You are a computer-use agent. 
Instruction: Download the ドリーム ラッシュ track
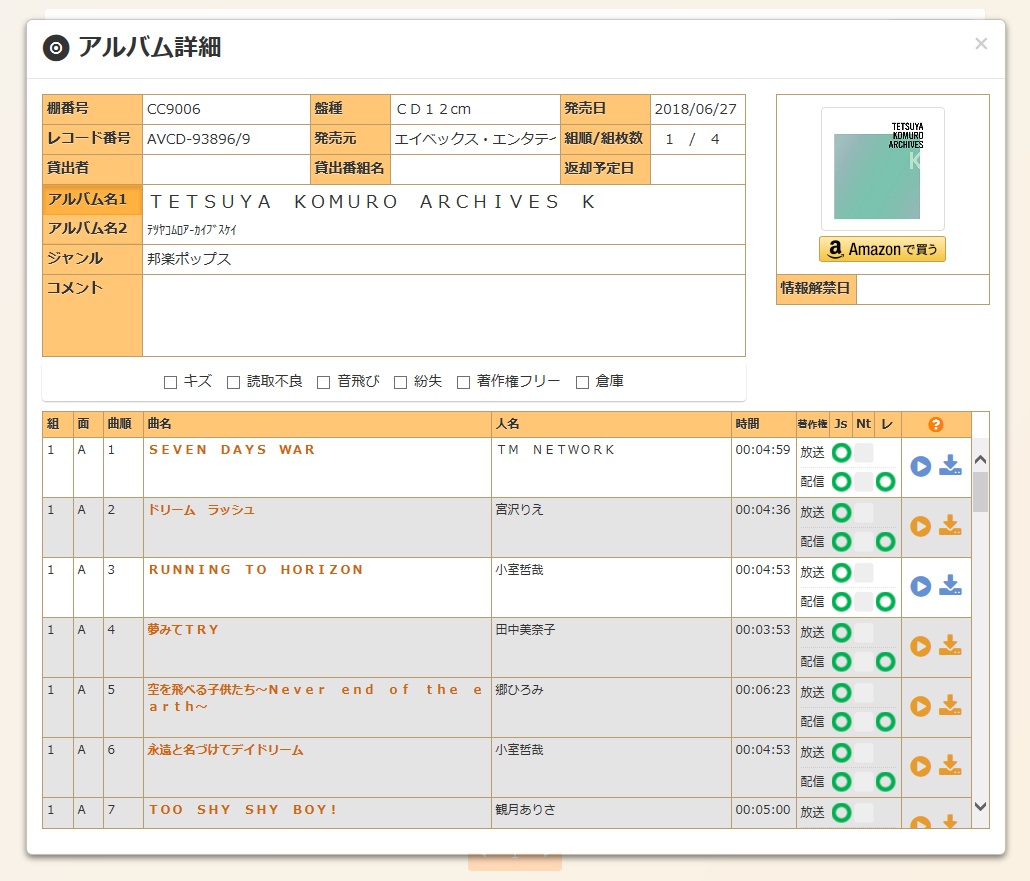(x=950, y=526)
